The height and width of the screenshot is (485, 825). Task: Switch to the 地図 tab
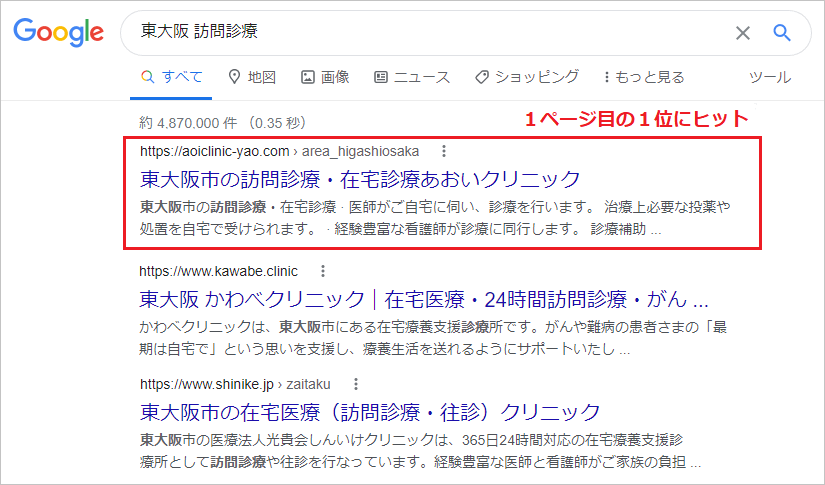click(252, 77)
